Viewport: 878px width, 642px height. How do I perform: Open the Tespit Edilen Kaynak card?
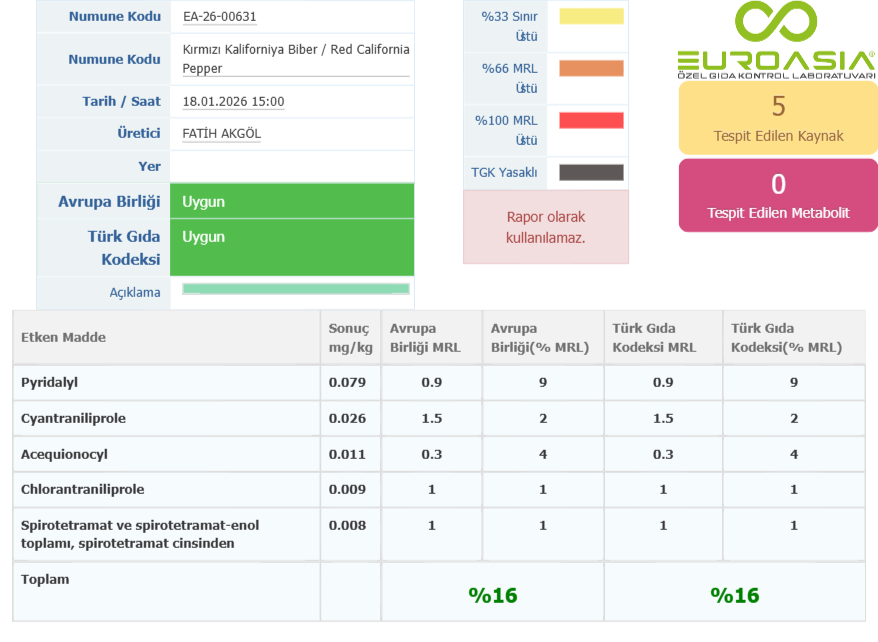(778, 118)
